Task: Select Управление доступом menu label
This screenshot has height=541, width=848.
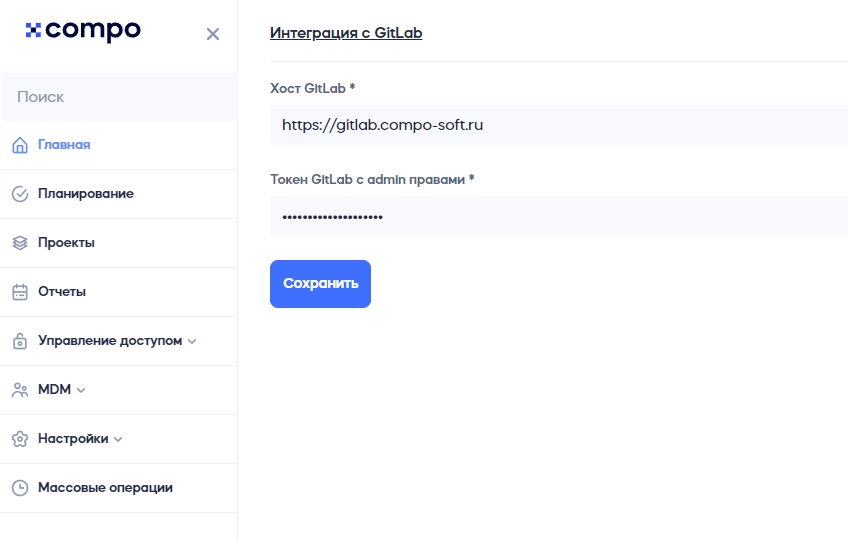Action: (x=110, y=341)
